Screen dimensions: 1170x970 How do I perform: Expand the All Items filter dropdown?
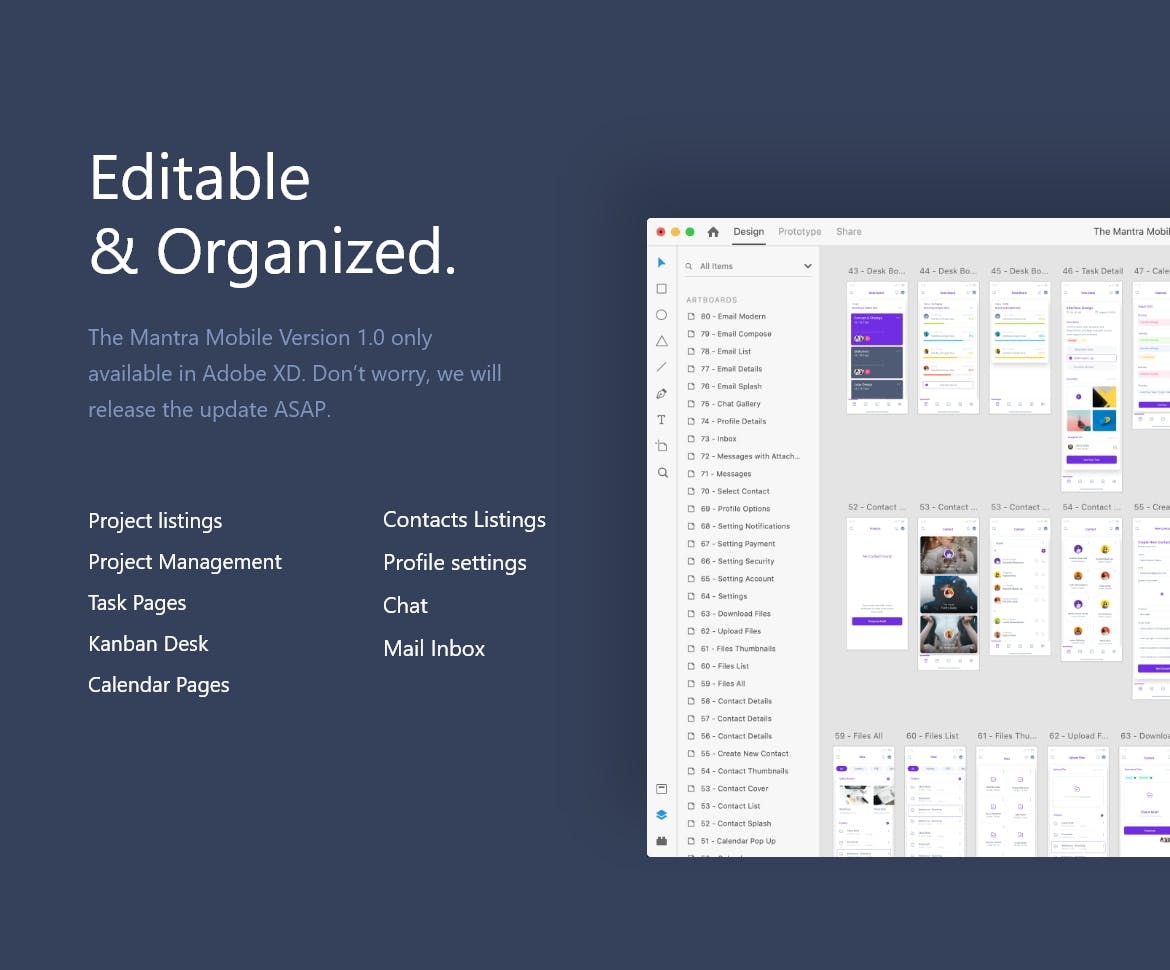807,266
